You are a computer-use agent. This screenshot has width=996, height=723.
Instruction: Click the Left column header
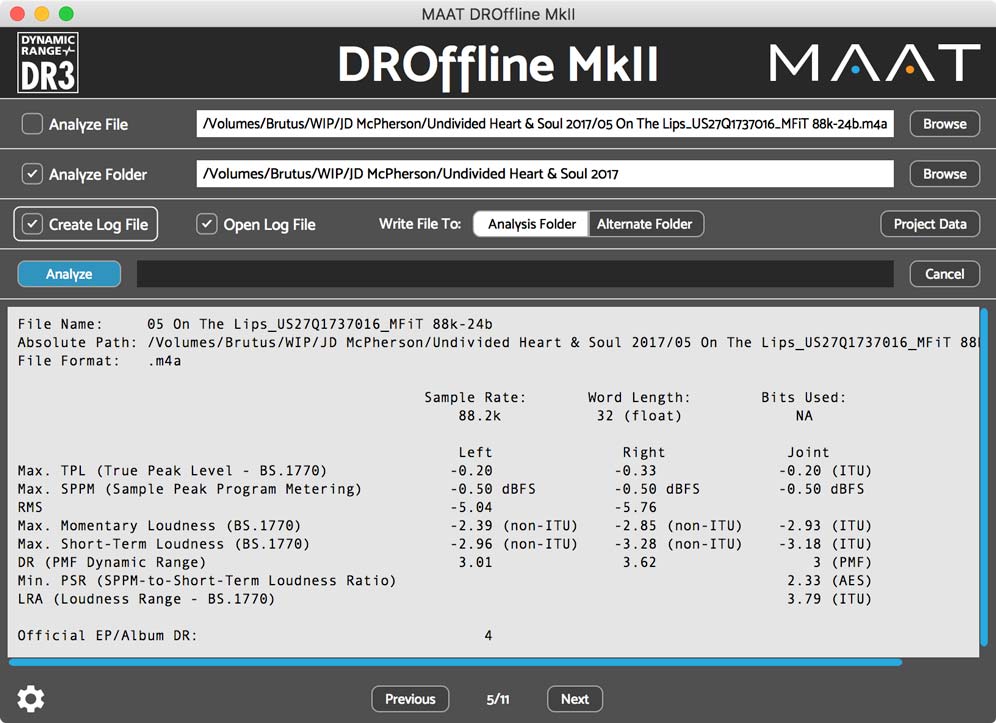pyautogui.click(x=475, y=452)
